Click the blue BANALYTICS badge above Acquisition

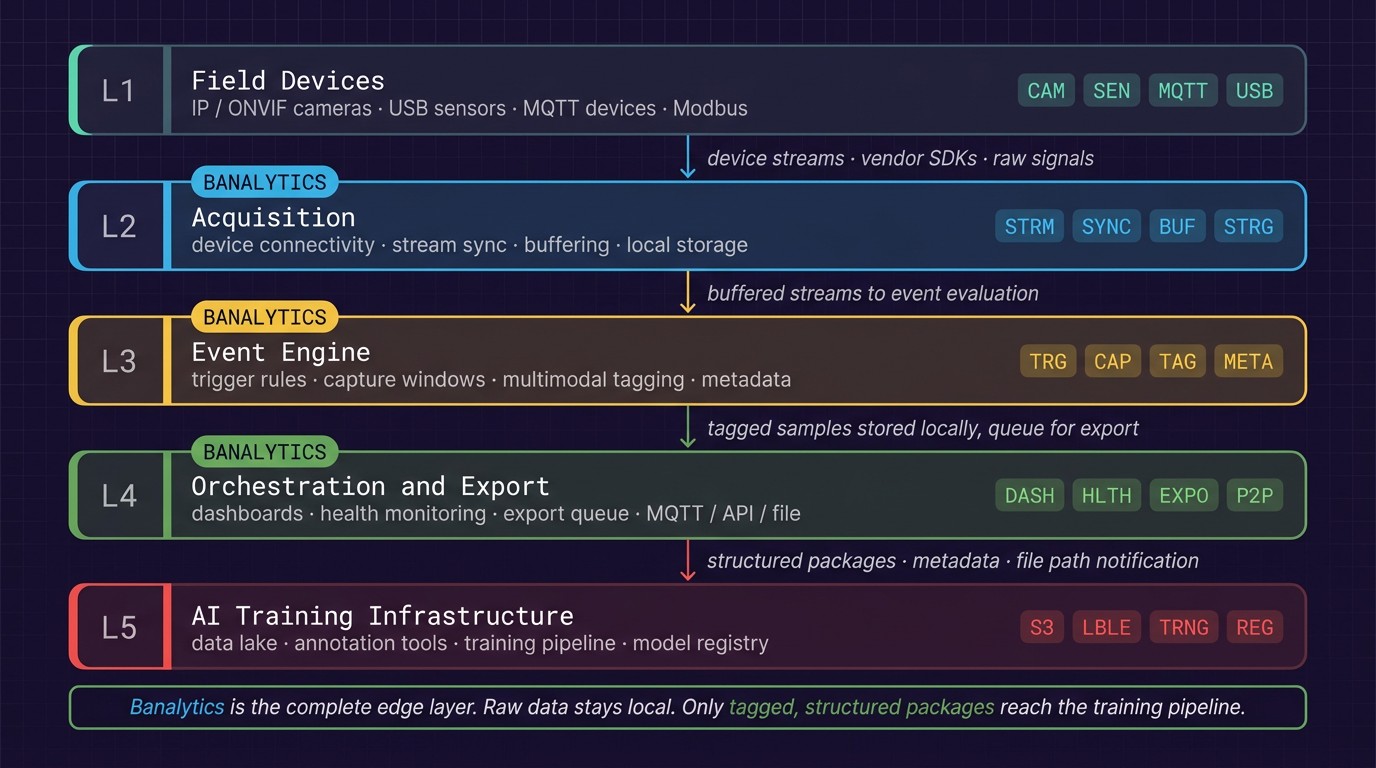point(265,182)
